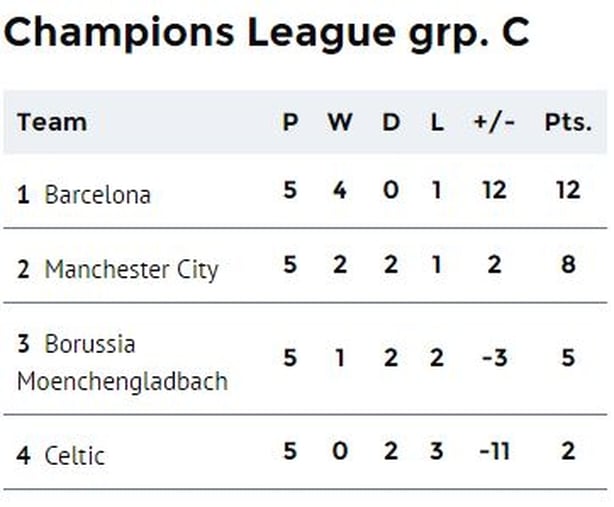
Task: Click the +/- column header
Action: (x=494, y=122)
